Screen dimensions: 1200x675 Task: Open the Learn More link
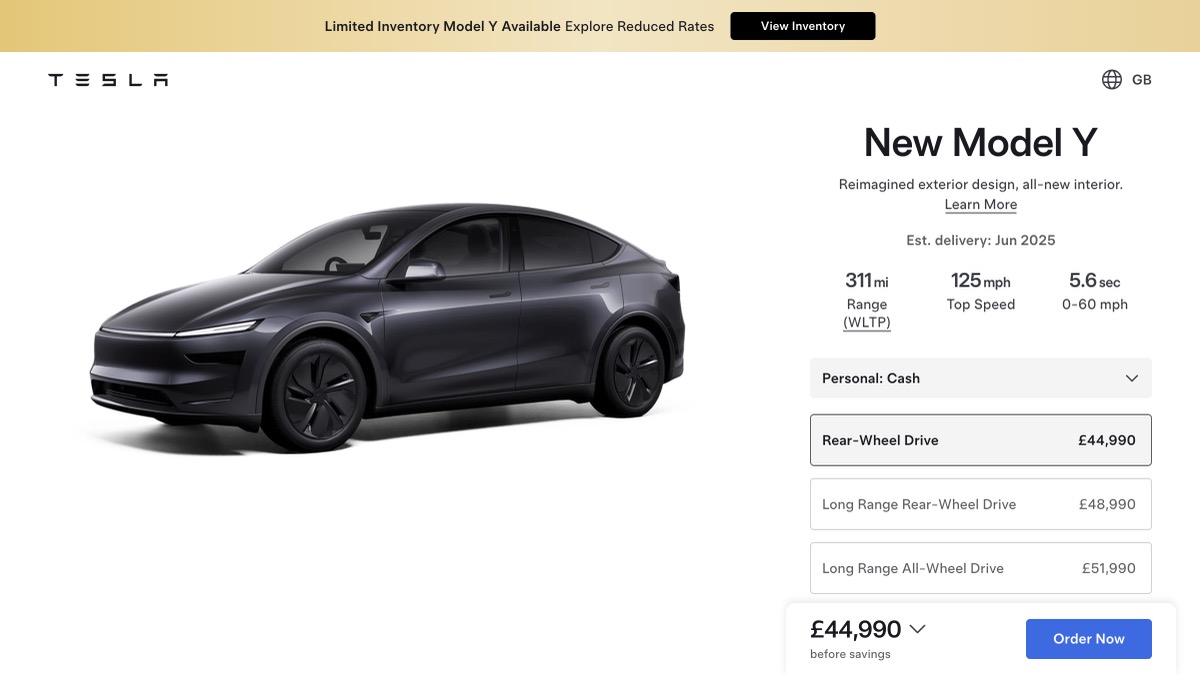point(981,204)
